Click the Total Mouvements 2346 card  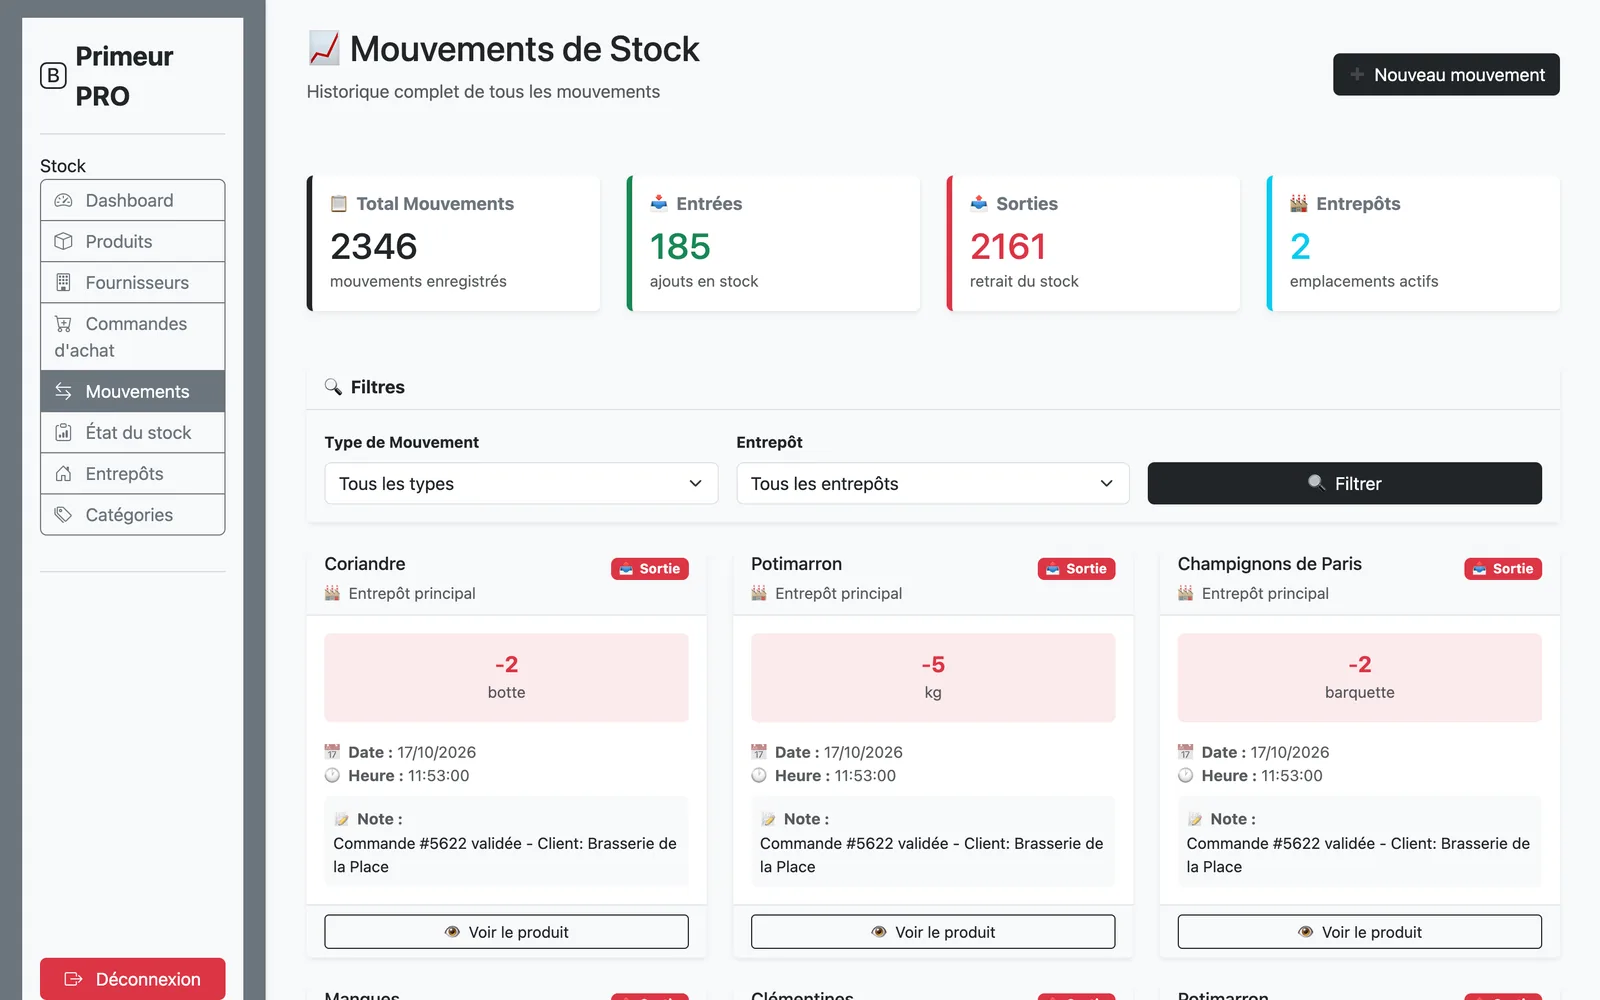click(454, 243)
